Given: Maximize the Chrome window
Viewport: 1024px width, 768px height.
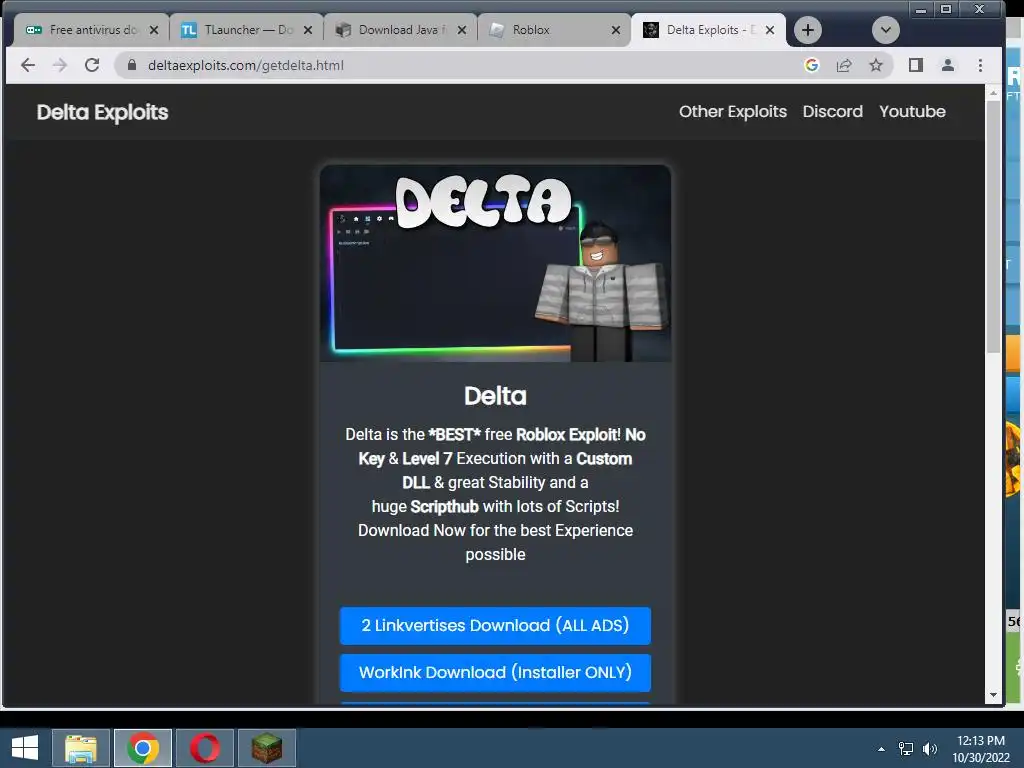Looking at the screenshot, I should (946, 10).
